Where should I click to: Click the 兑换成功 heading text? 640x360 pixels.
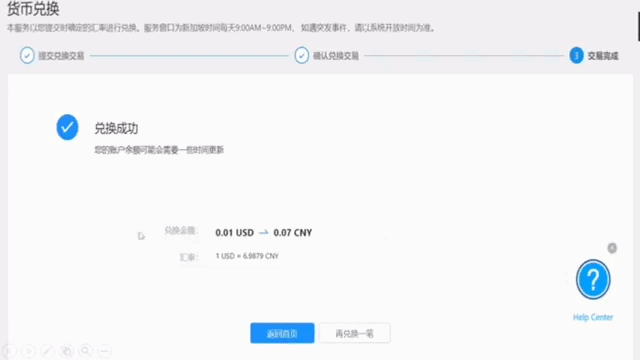click(x=116, y=129)
